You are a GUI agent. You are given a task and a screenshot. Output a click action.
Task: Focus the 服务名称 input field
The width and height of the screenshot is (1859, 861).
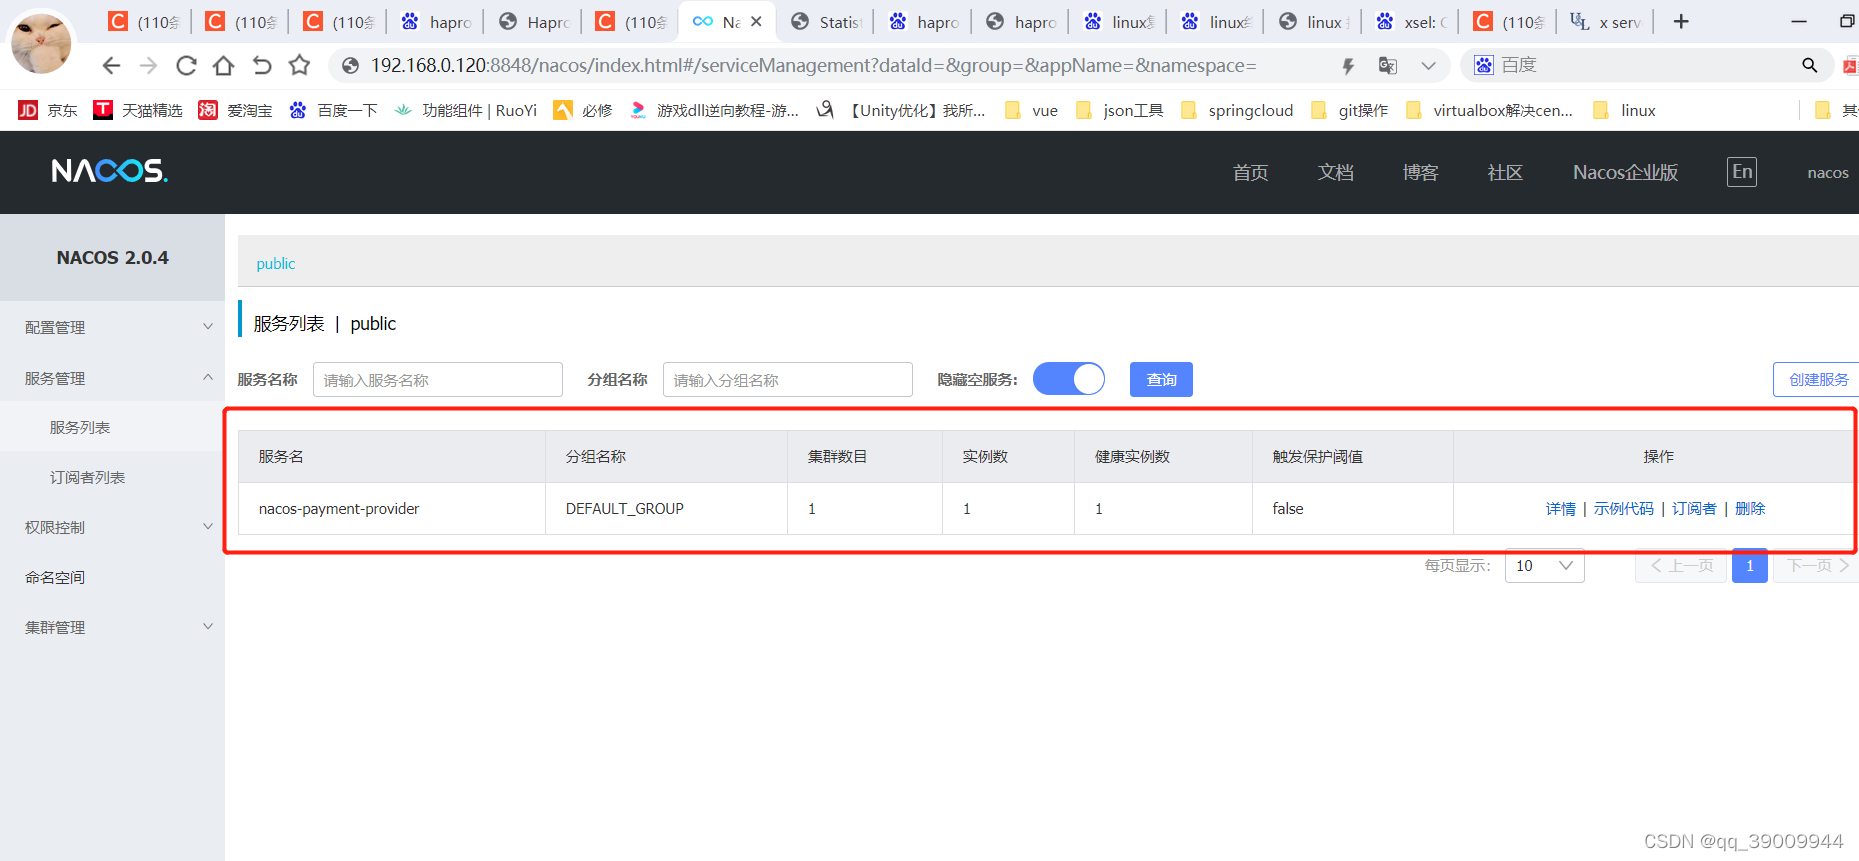pyautogui.click(x=438, y=380)
